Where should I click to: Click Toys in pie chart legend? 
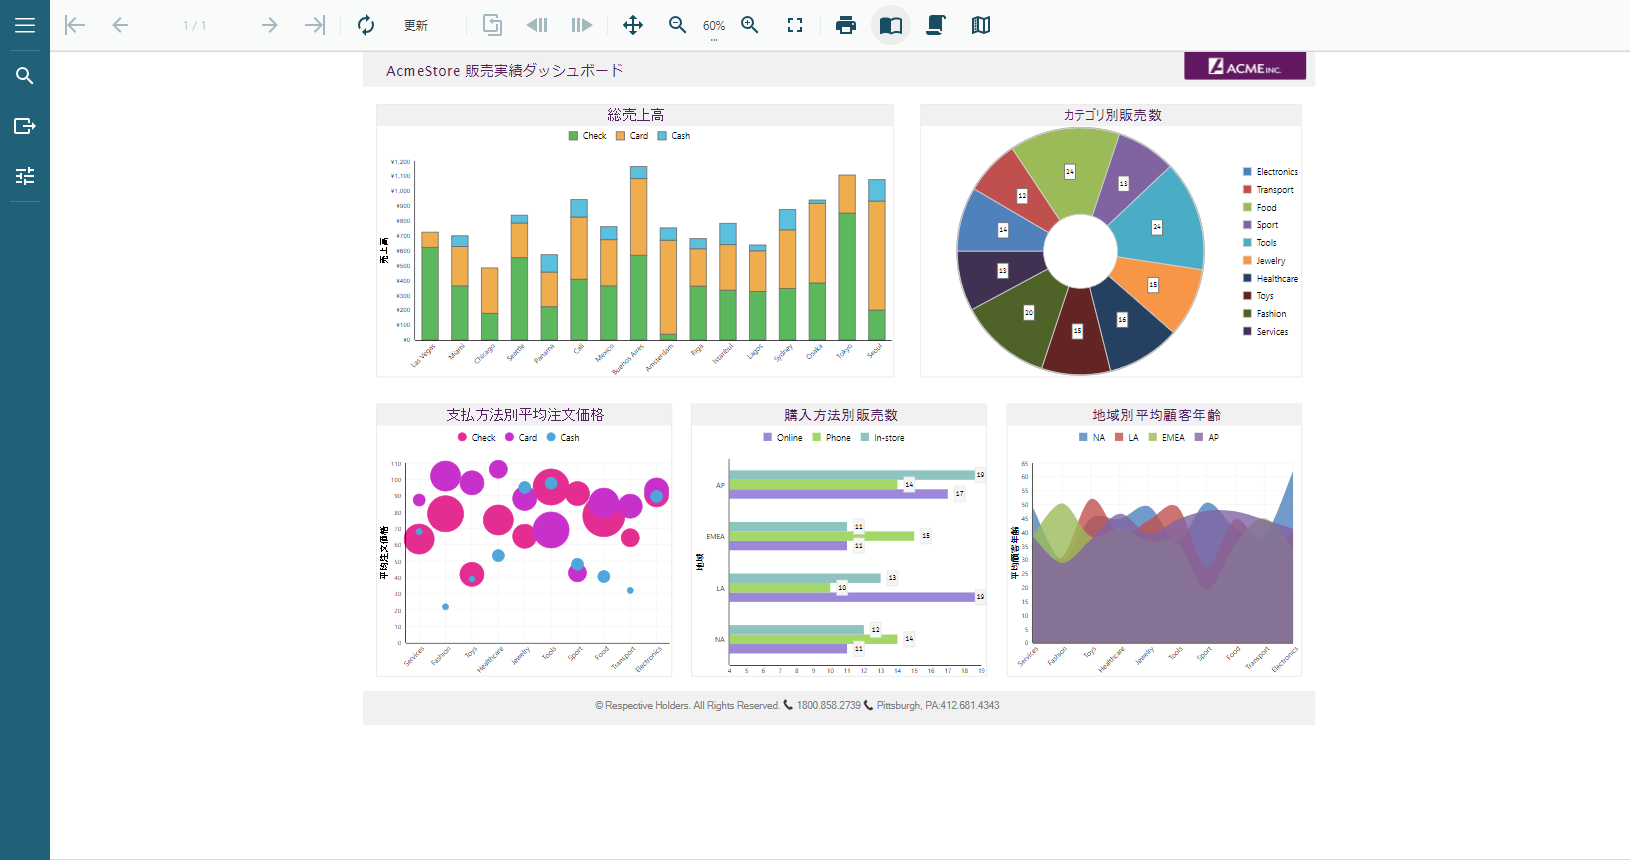click(x=1265, y=296)
